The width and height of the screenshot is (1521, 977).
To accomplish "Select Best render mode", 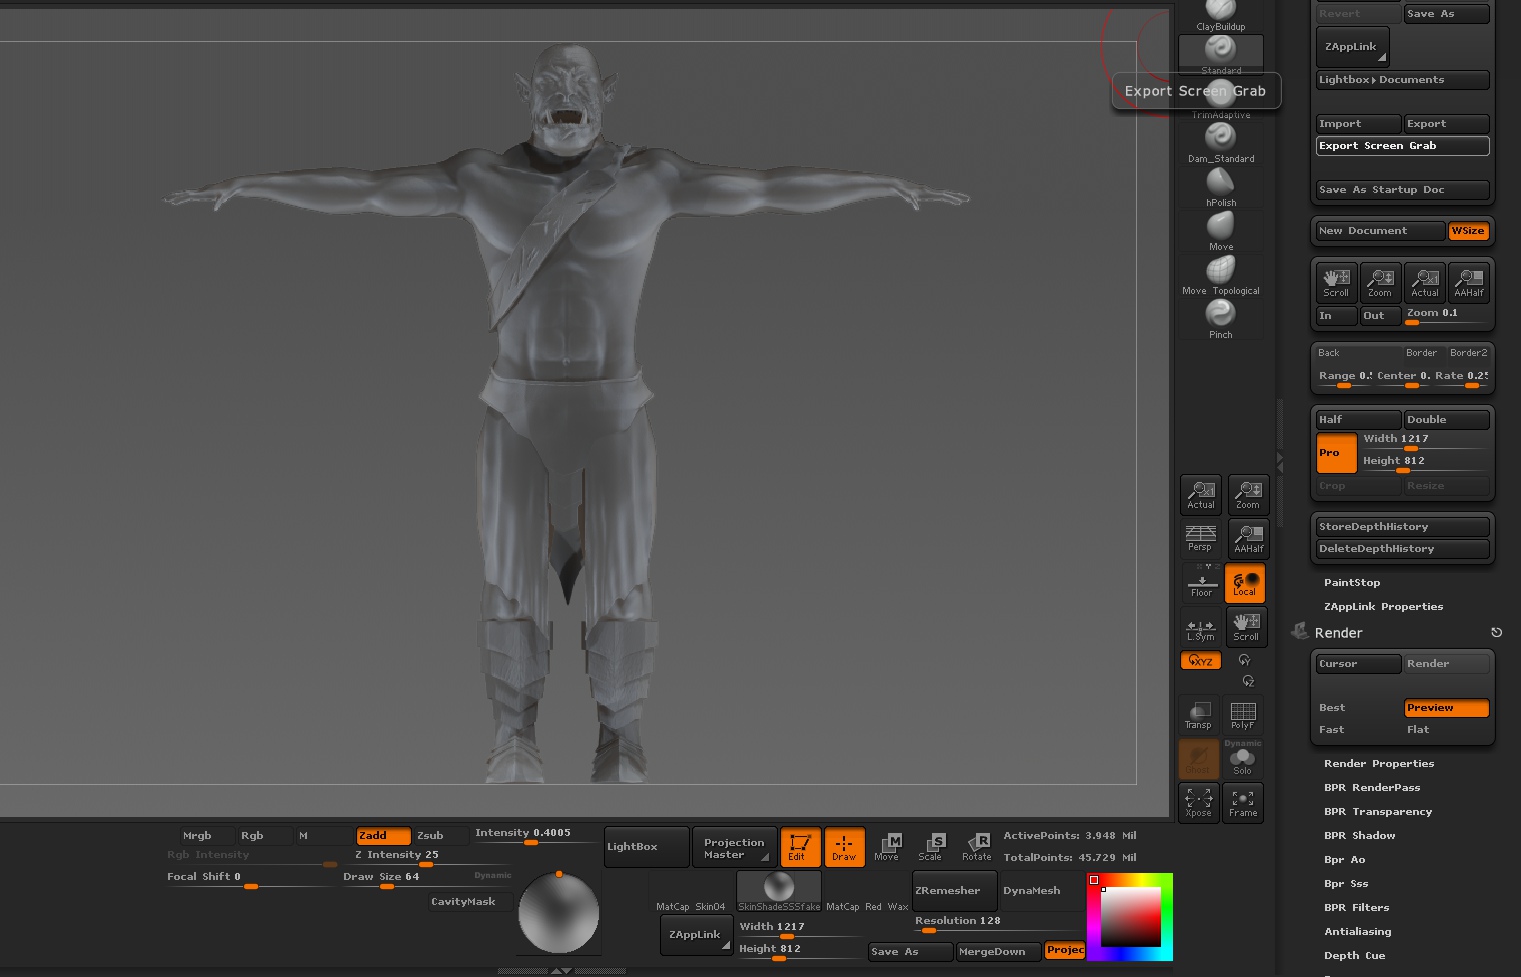I will pos(1358,708).
